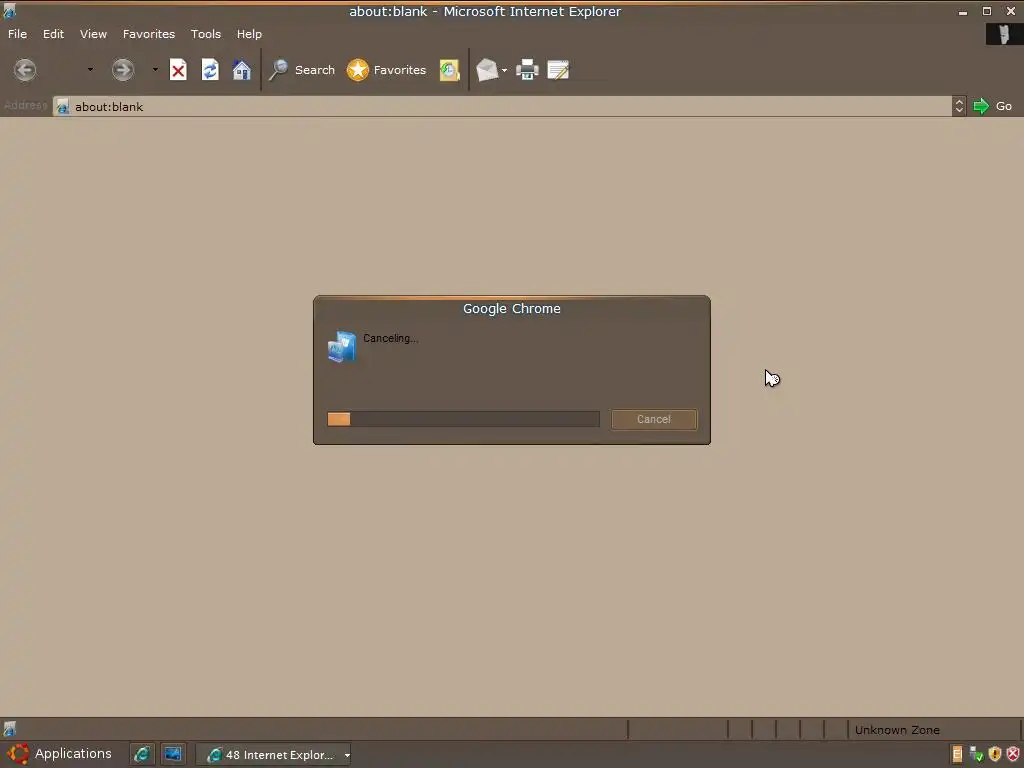Launch Internet Explorer quick-launch icon
The width and height of the screenshot is (1024, 768).
click(x=141, y=754)
